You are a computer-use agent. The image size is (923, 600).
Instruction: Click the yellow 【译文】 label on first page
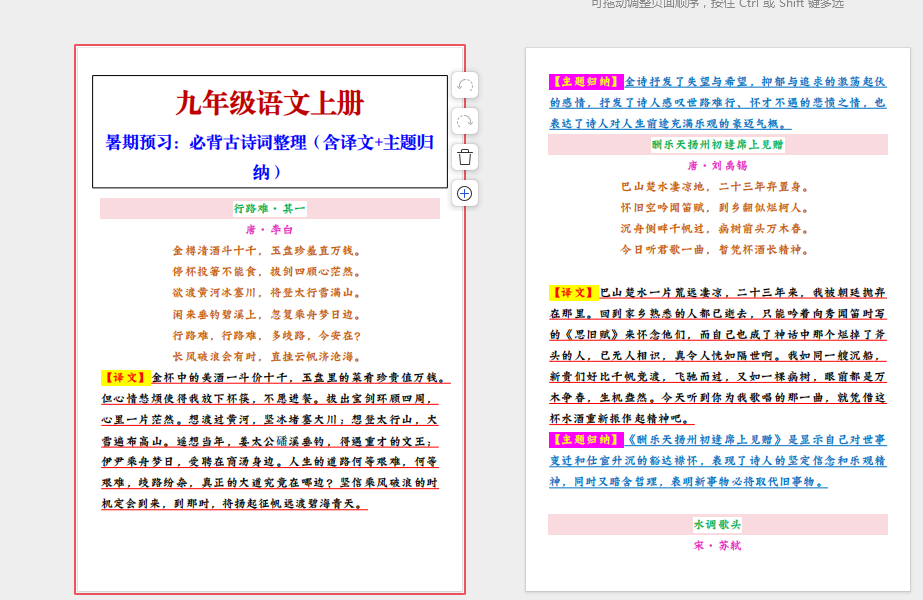[125, 378]
